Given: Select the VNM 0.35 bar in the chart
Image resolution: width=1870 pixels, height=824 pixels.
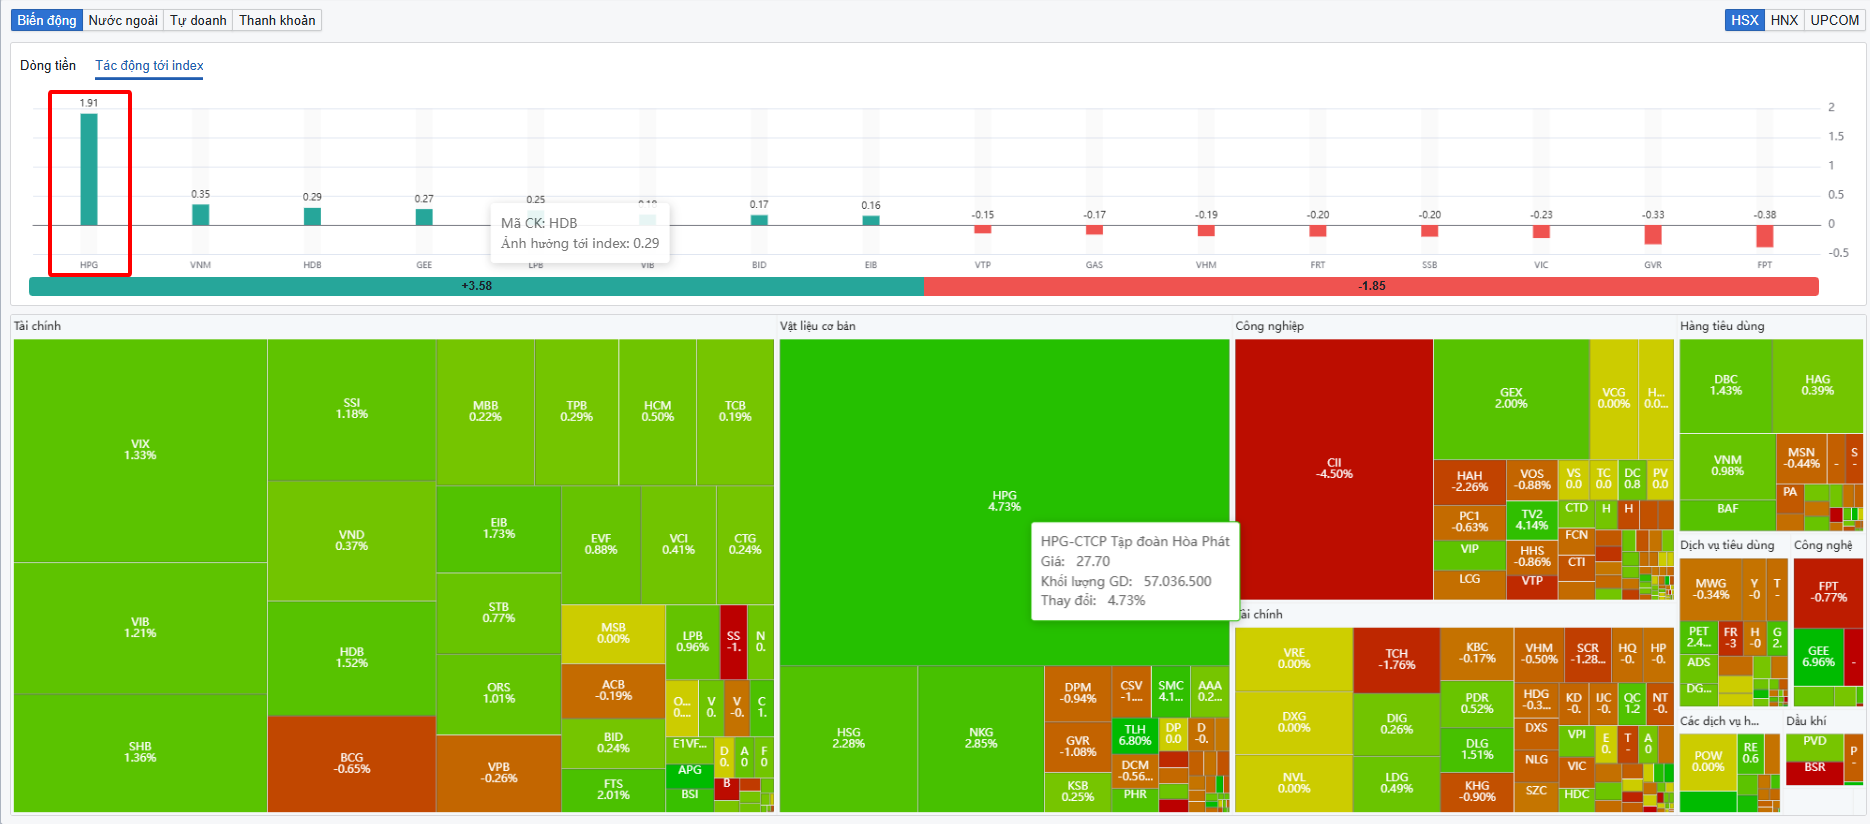Looking at the screenshot, I should [x=201, y=215].
